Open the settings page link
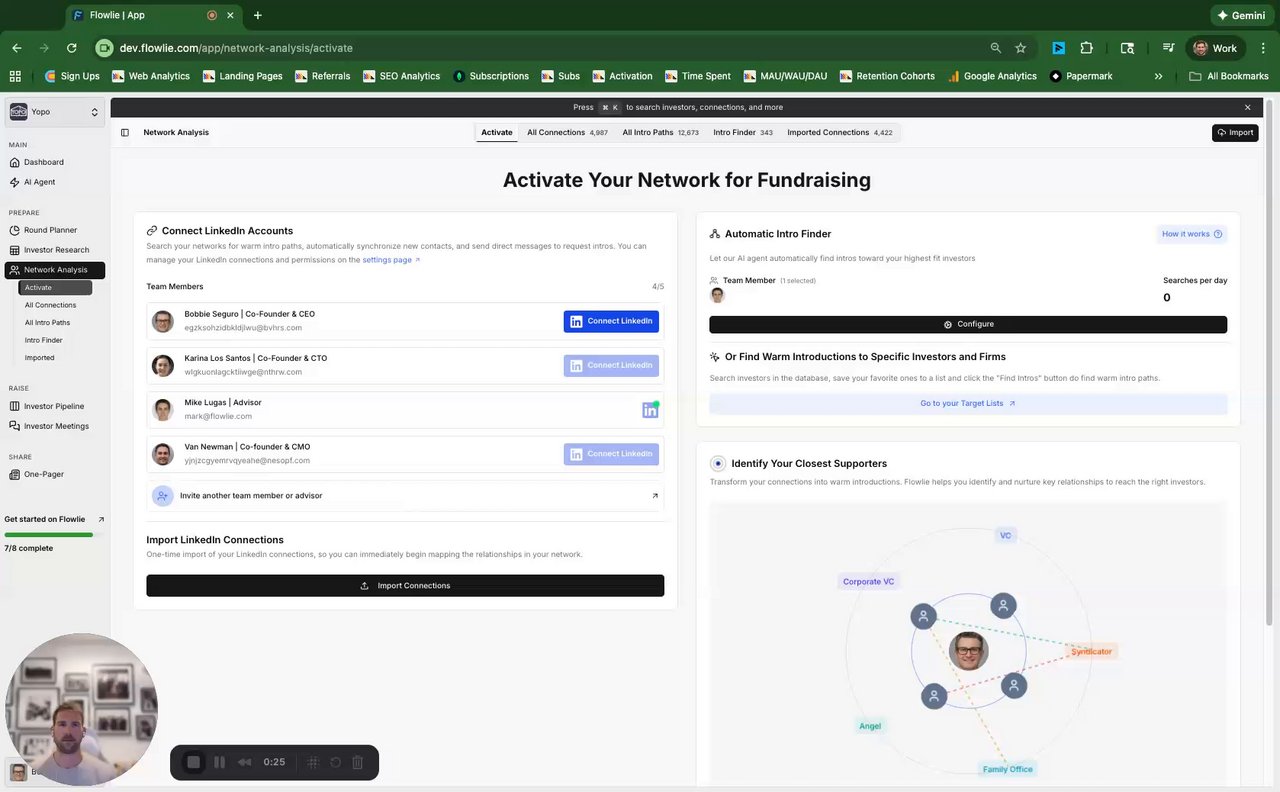 click(391, 260)
